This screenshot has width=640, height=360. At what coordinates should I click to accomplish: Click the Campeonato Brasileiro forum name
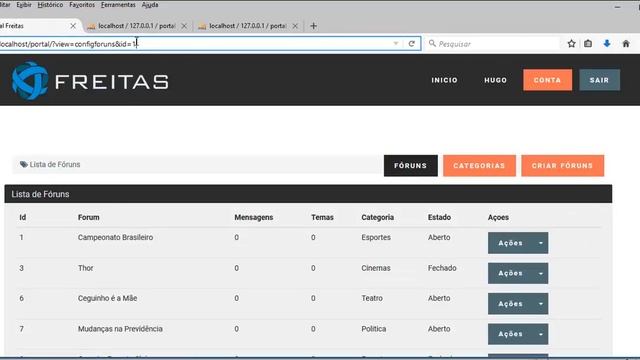[116, 238]
